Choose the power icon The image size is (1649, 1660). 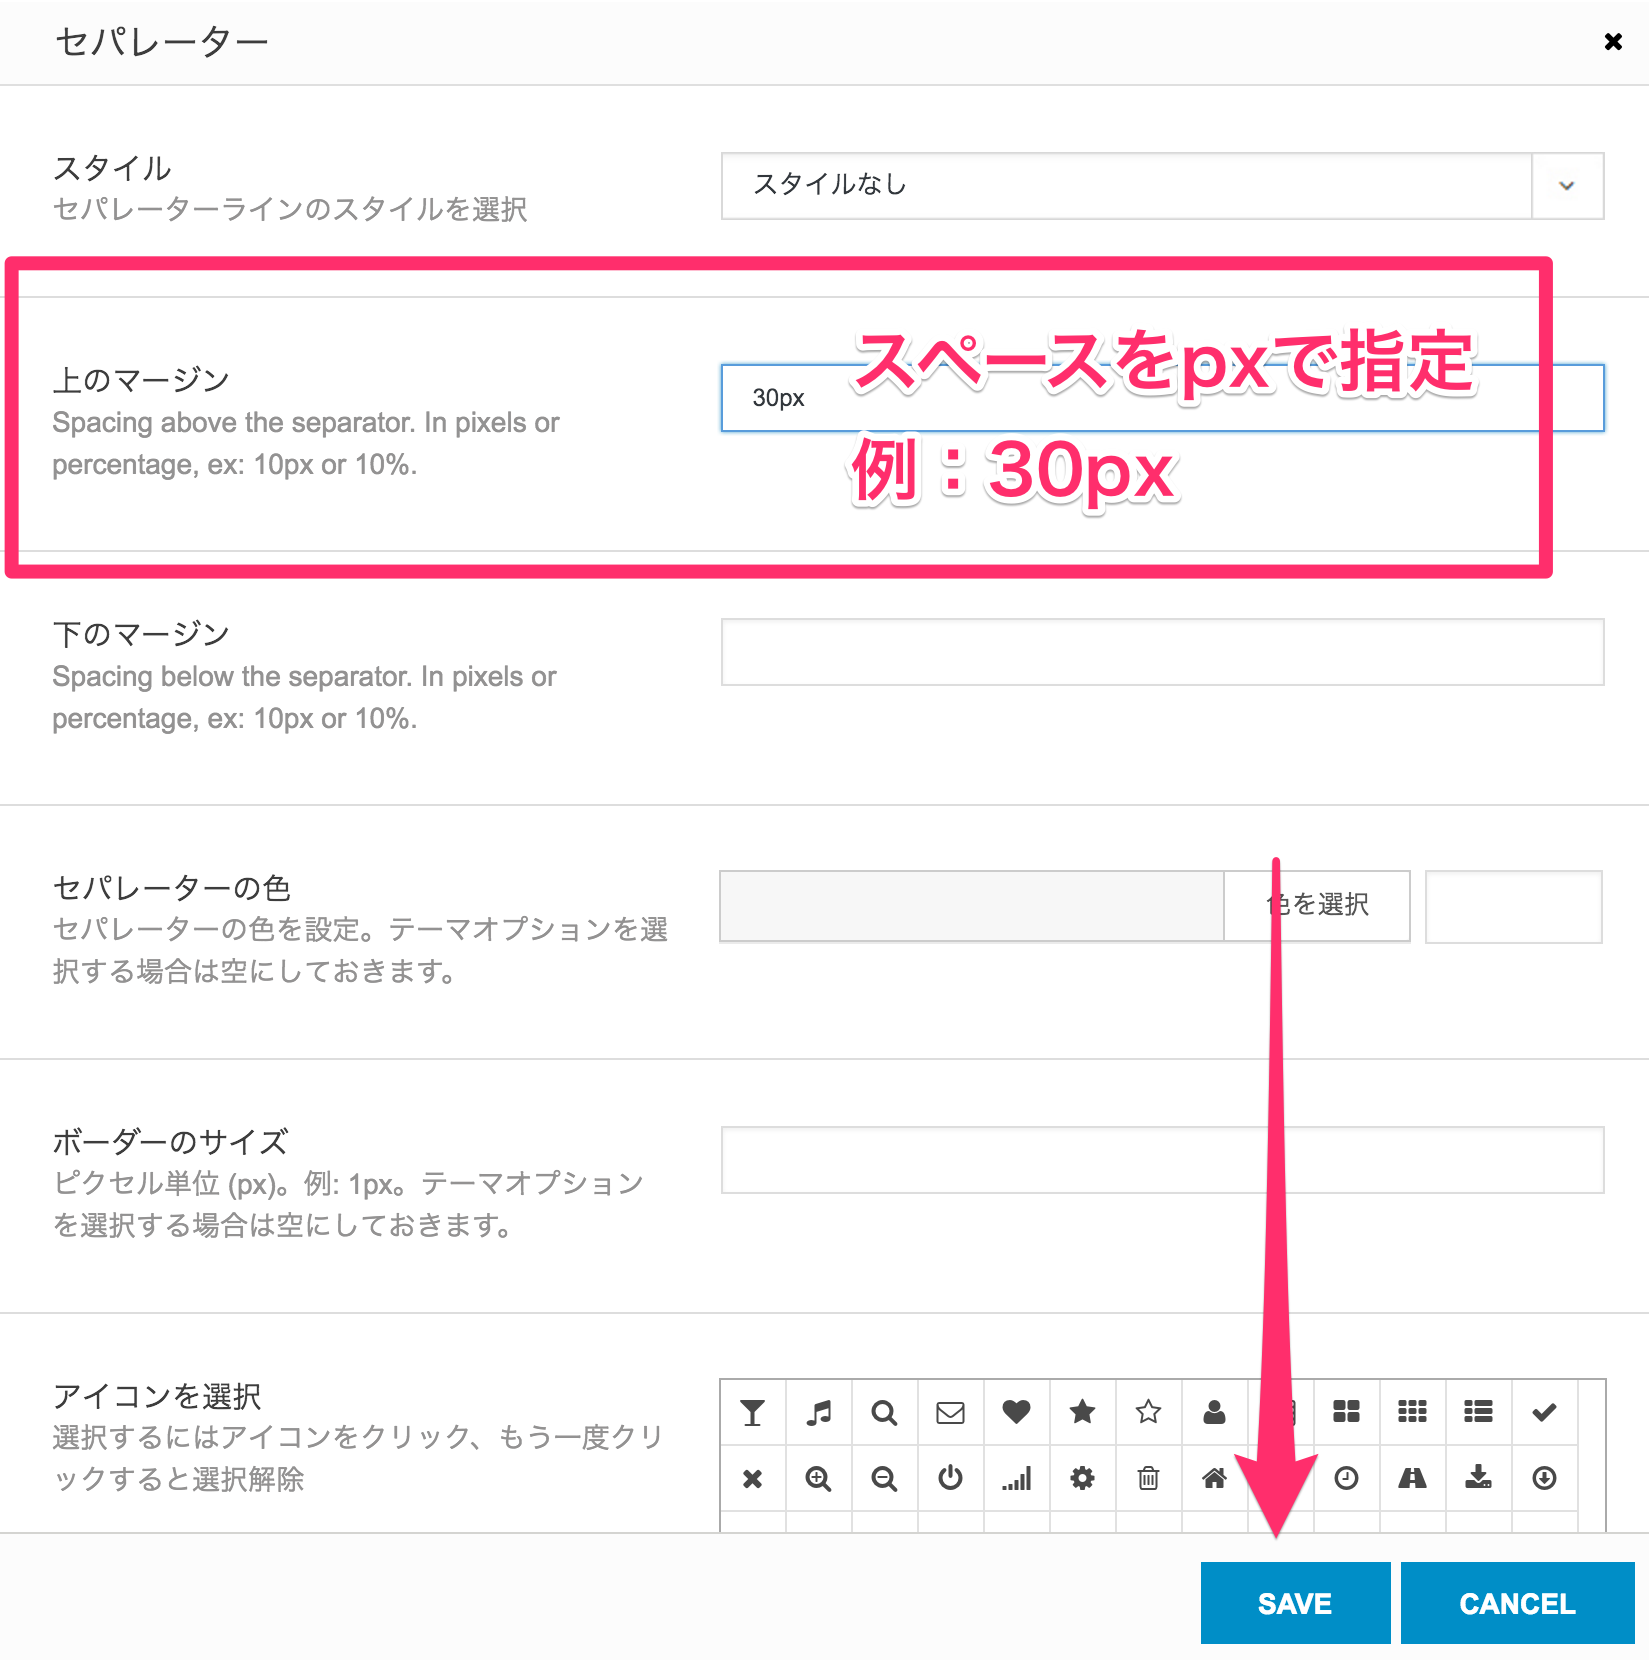pyautogui.click(x=950, y=1478)
